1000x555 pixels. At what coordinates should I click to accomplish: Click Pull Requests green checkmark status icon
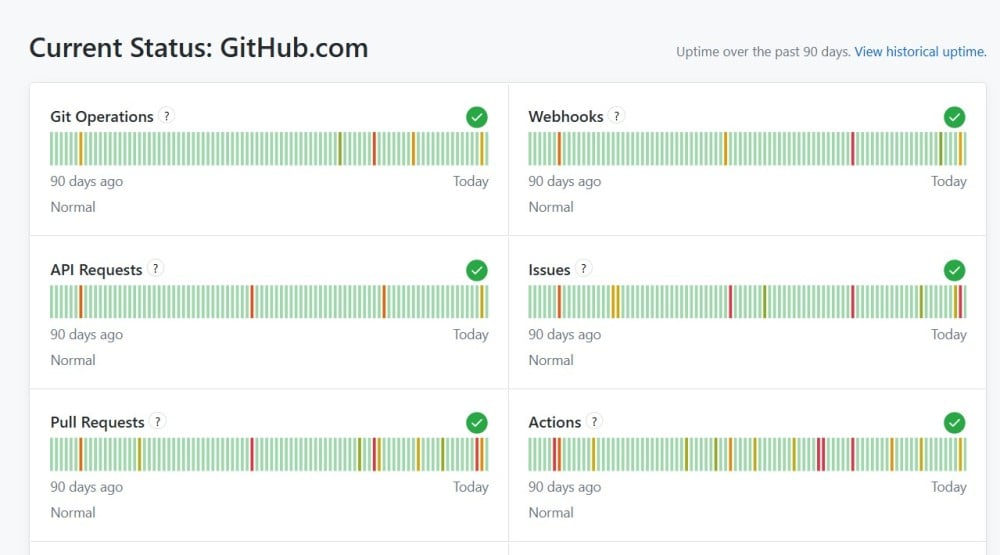click(x=477, y=423)
